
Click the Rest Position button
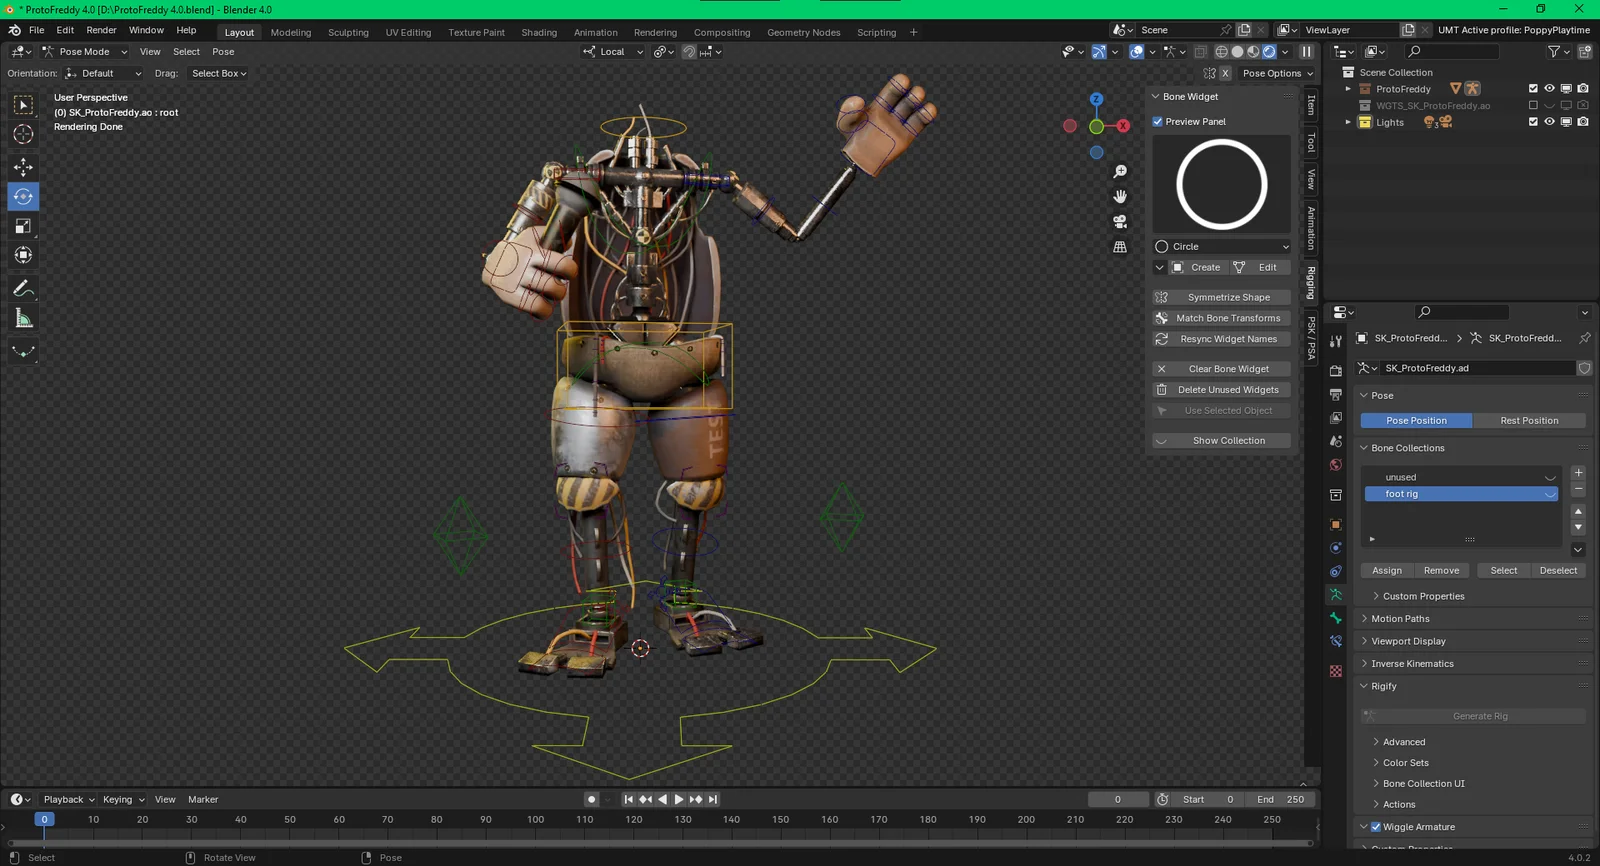[x=1529, y=420]
